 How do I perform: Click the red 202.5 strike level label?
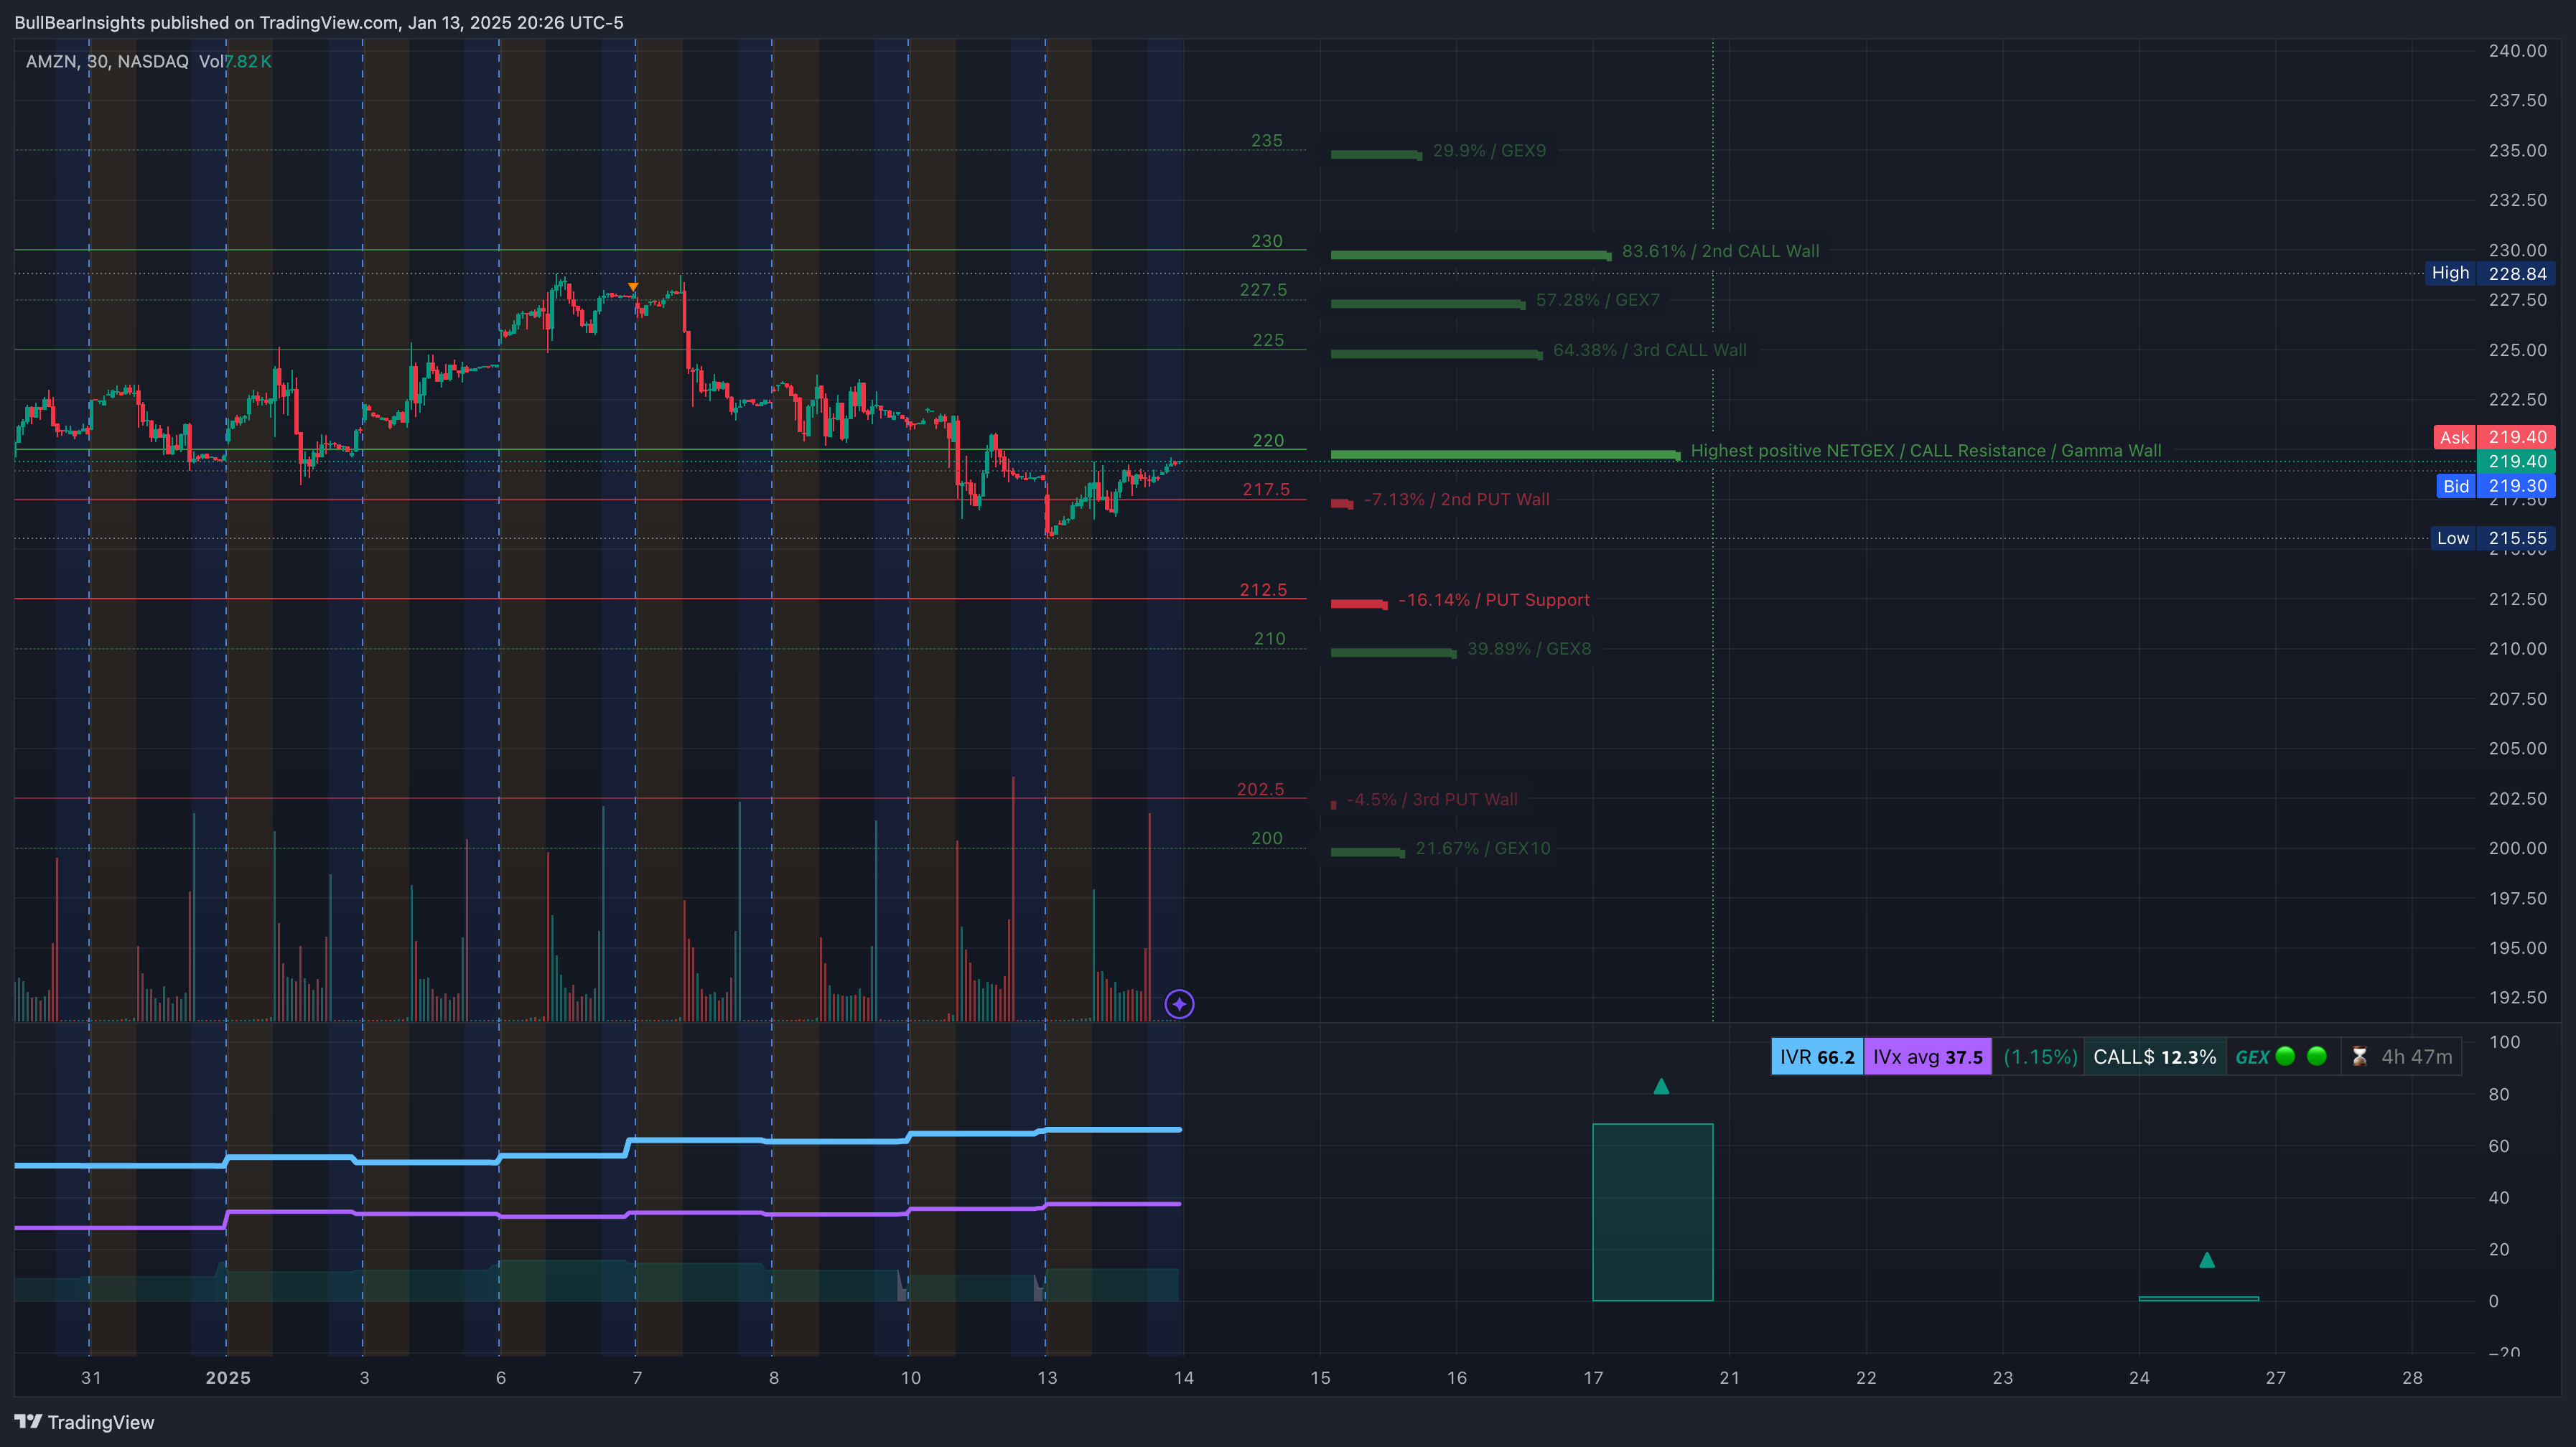point(1260,789)
